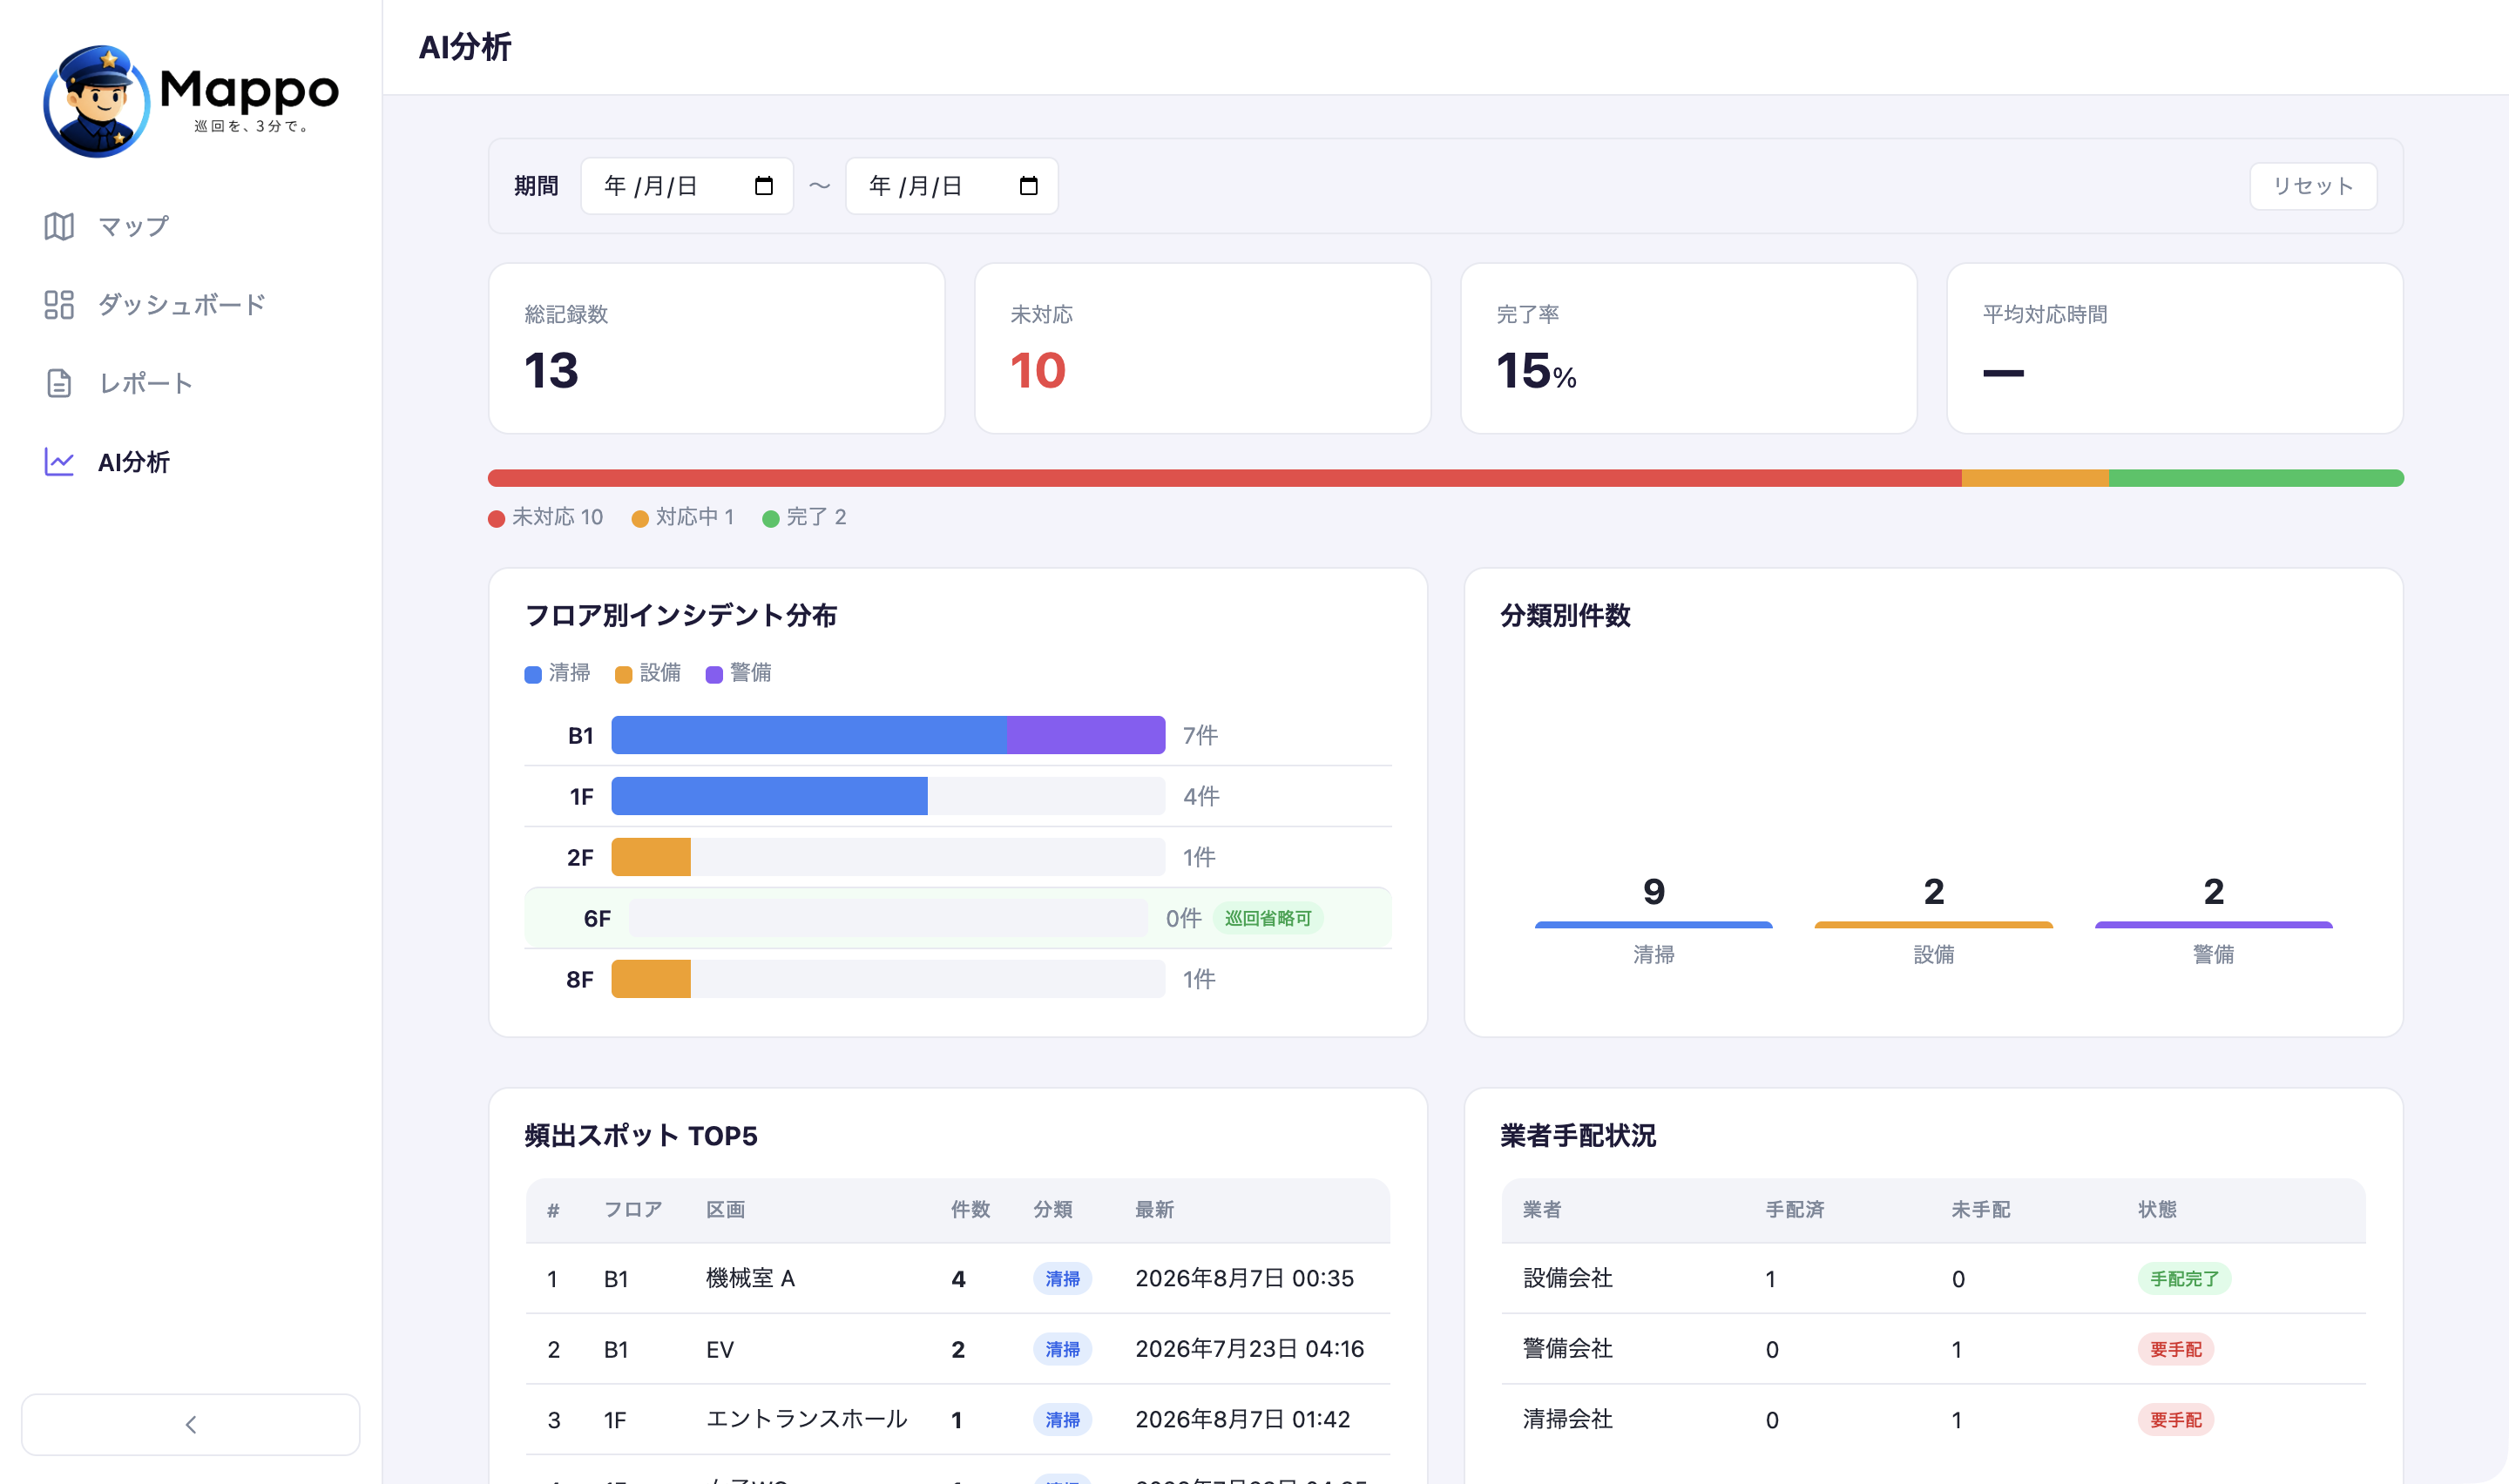The width and height of the screenshot is (2509, 1484).
Task: Click the リセット button
Action: point(2313,186)
